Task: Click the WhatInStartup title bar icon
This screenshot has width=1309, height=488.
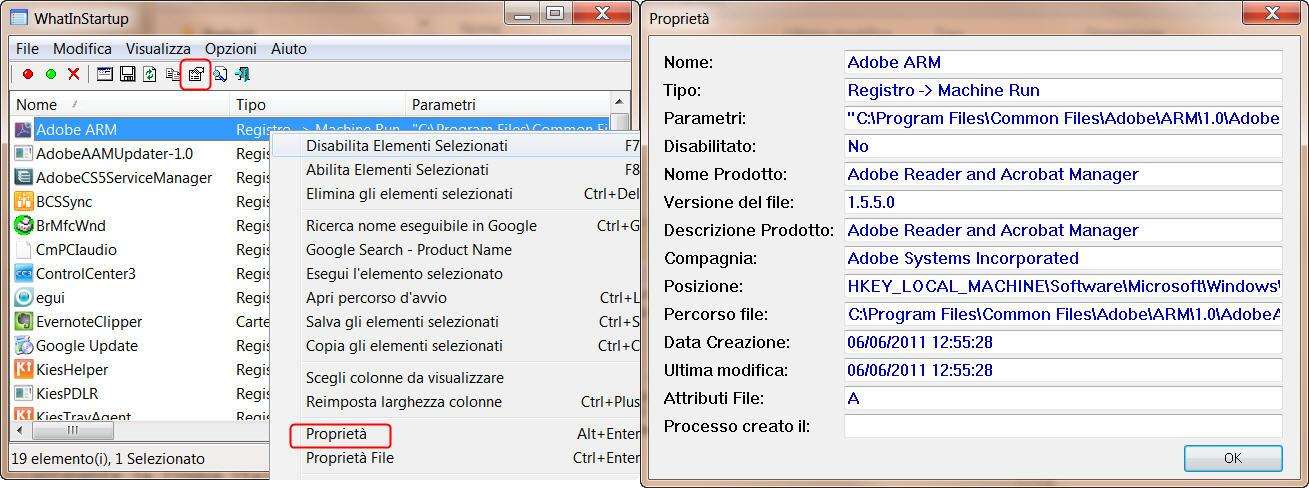Action: 18,16
